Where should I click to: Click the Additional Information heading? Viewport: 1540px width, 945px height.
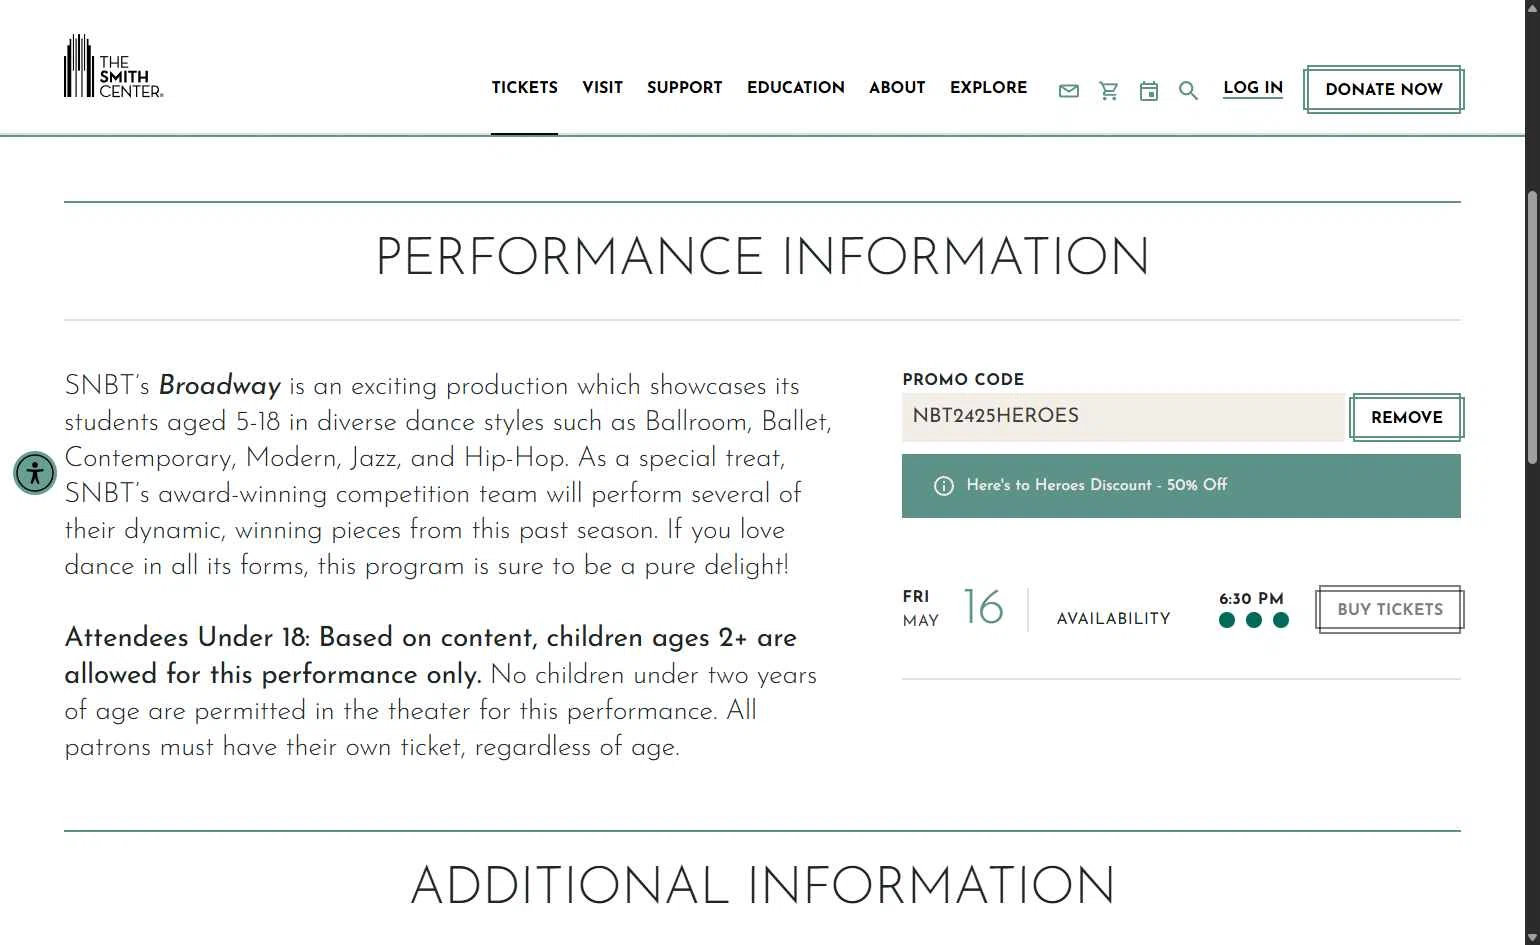tap(762, 886)
